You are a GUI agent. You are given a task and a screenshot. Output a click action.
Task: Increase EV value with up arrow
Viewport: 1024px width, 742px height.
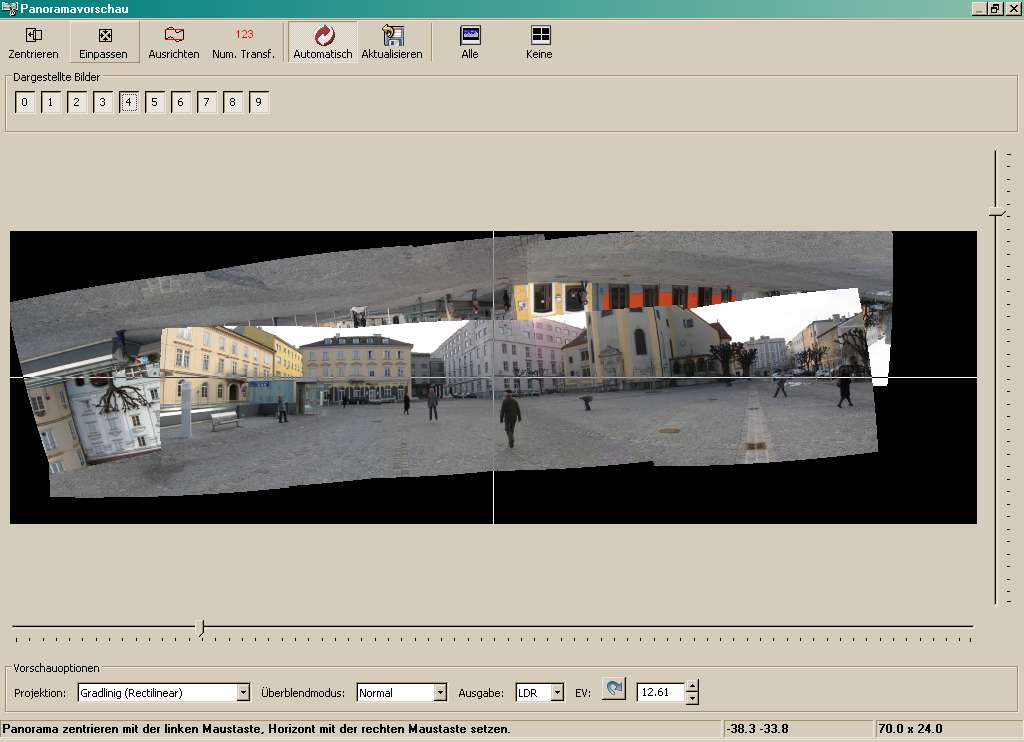click(692, 686)
